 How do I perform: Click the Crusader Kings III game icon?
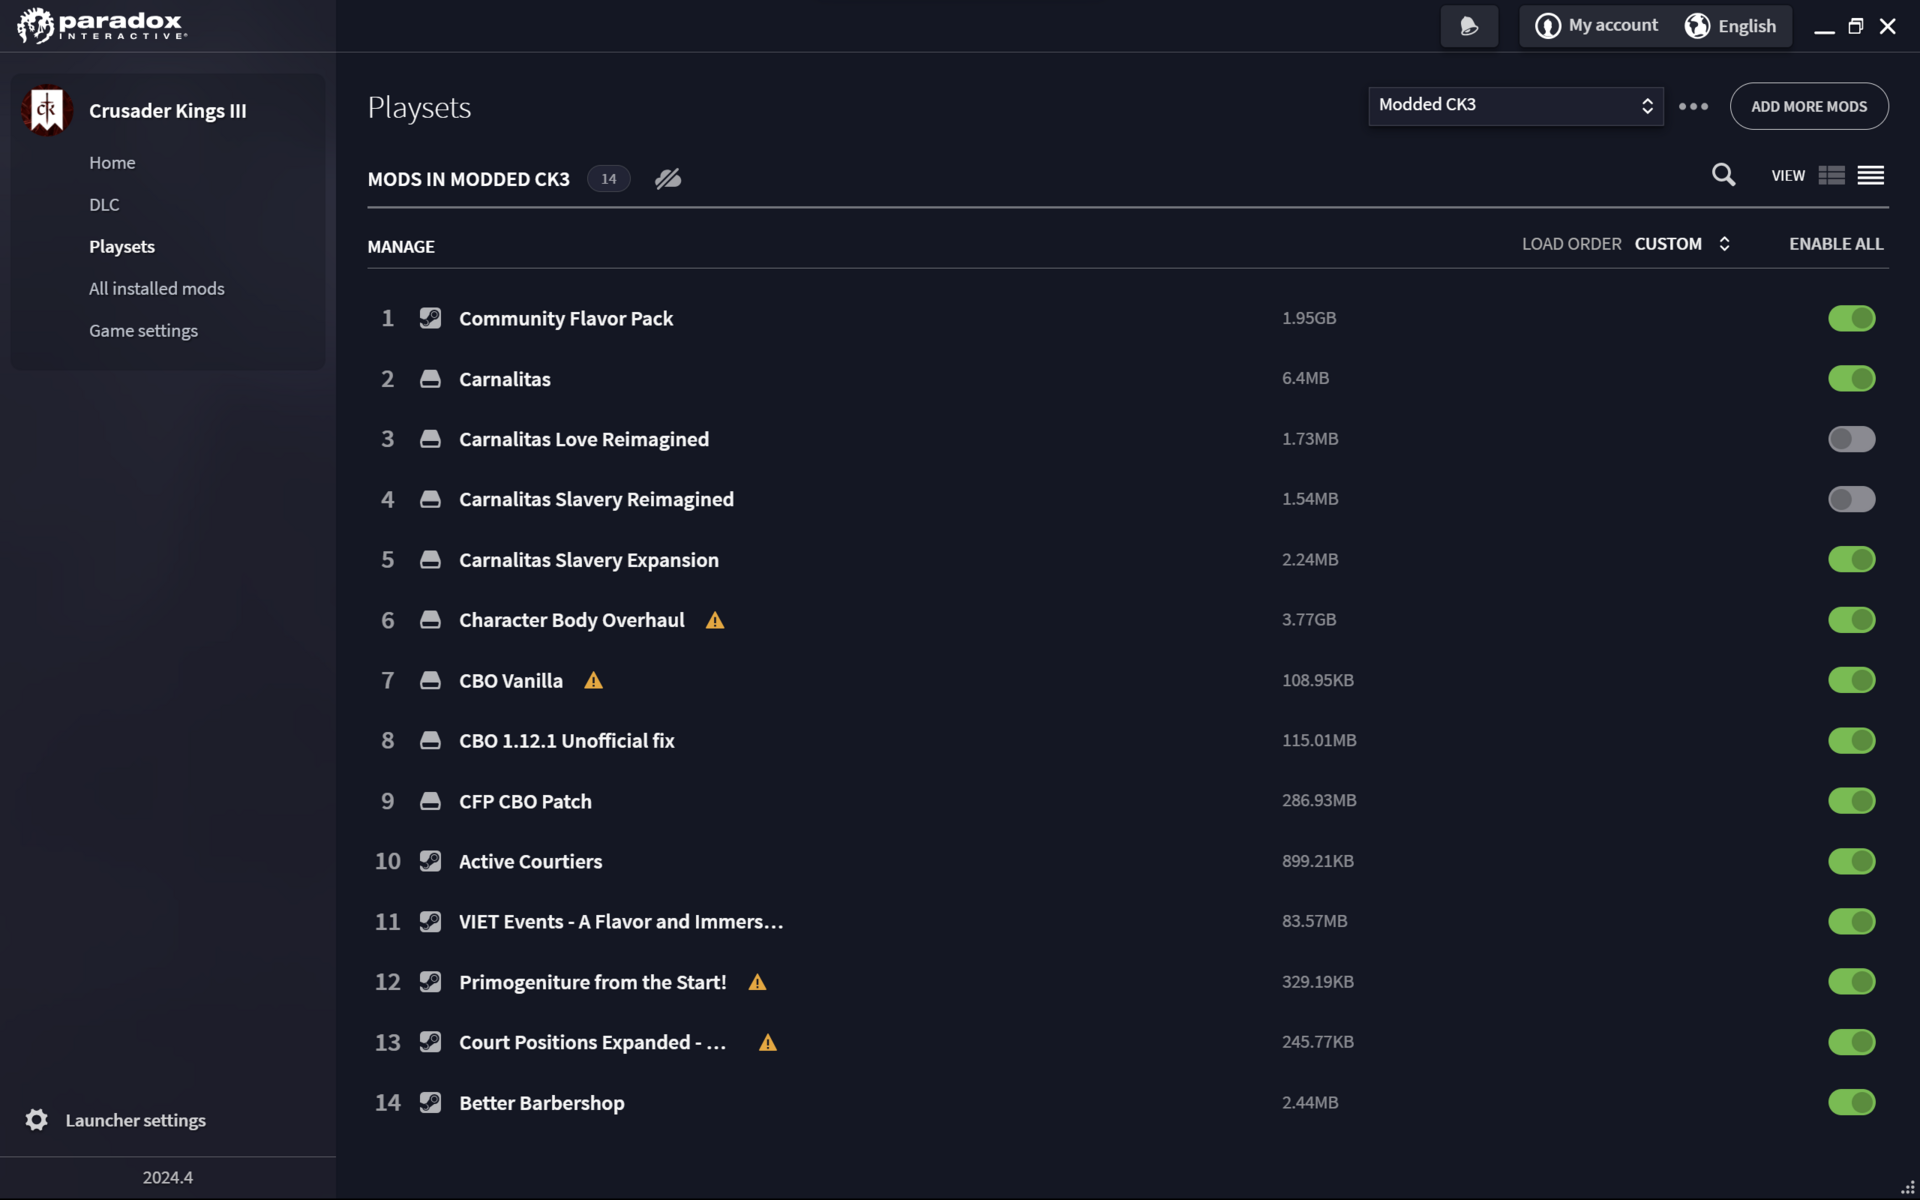[x=46, y=110]
